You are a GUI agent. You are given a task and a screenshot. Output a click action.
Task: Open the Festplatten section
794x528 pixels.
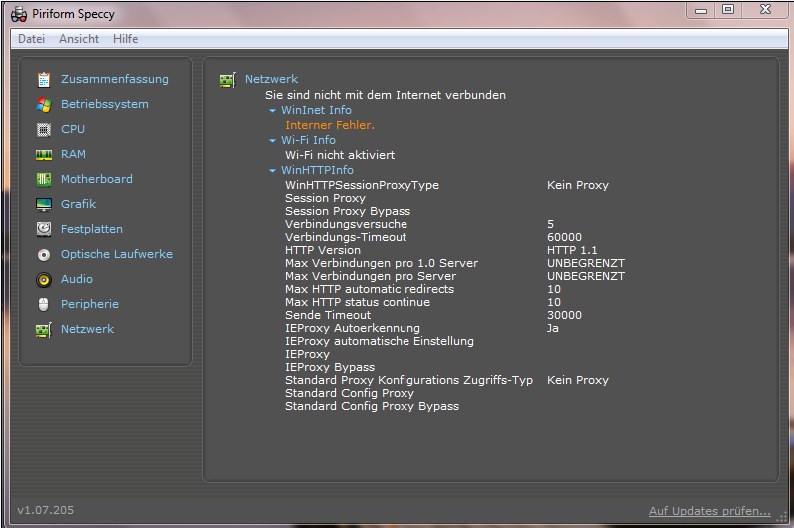click(92, 229)
